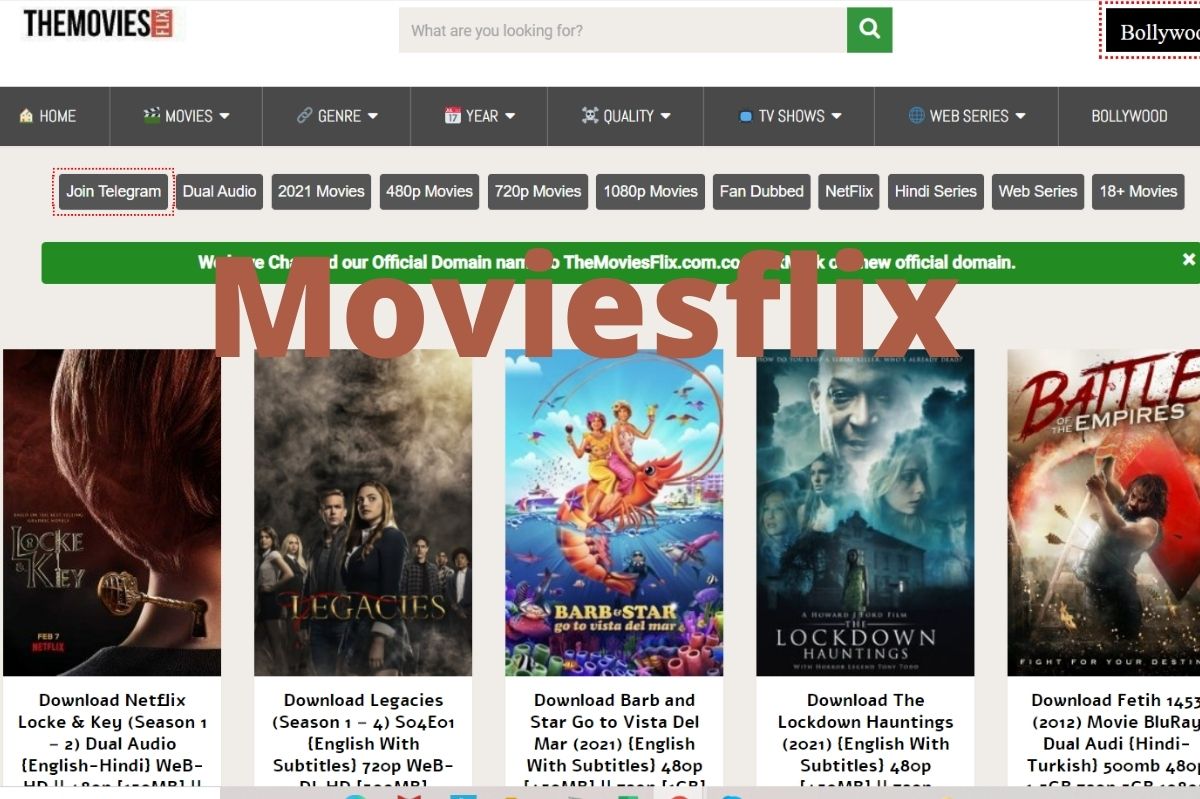The image size is (1200, 799).
Task: Click the MOVIES menu label
Action: pyautogui.click(x=189, y=116)
